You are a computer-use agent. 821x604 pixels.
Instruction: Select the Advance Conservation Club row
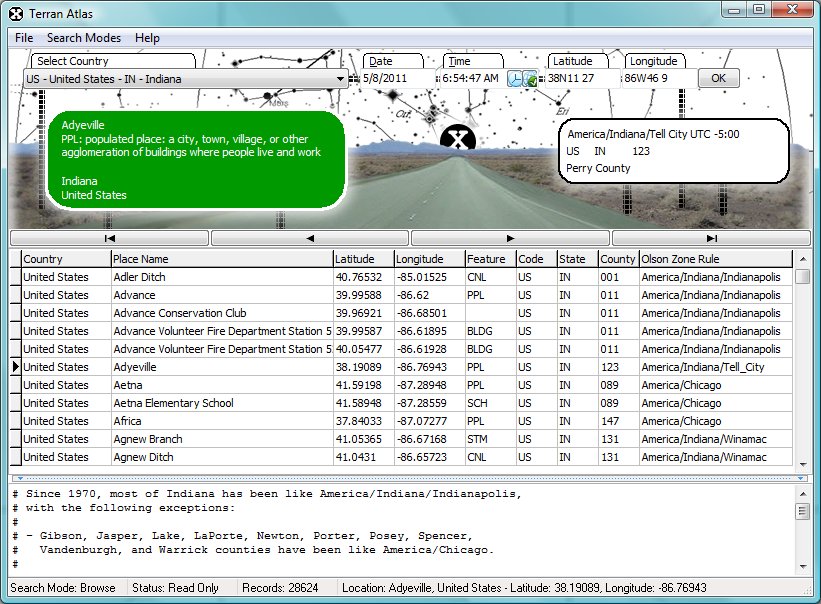[x=407, y=313]
